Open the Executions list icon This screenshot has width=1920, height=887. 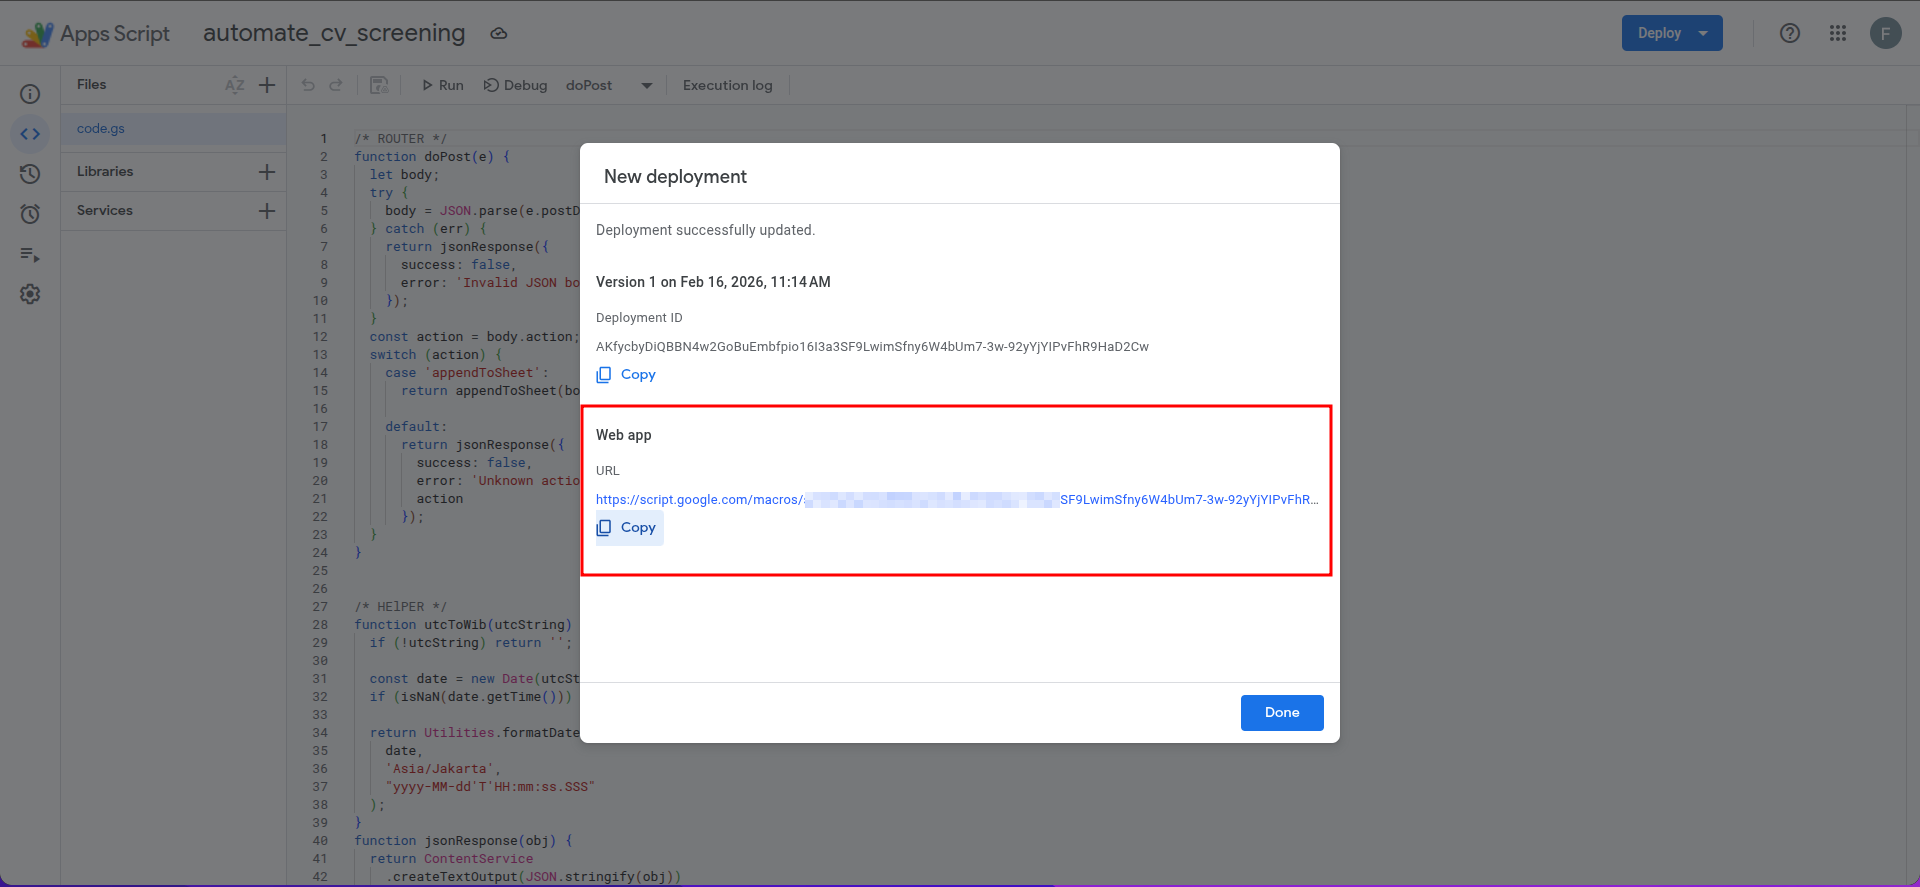30,255
